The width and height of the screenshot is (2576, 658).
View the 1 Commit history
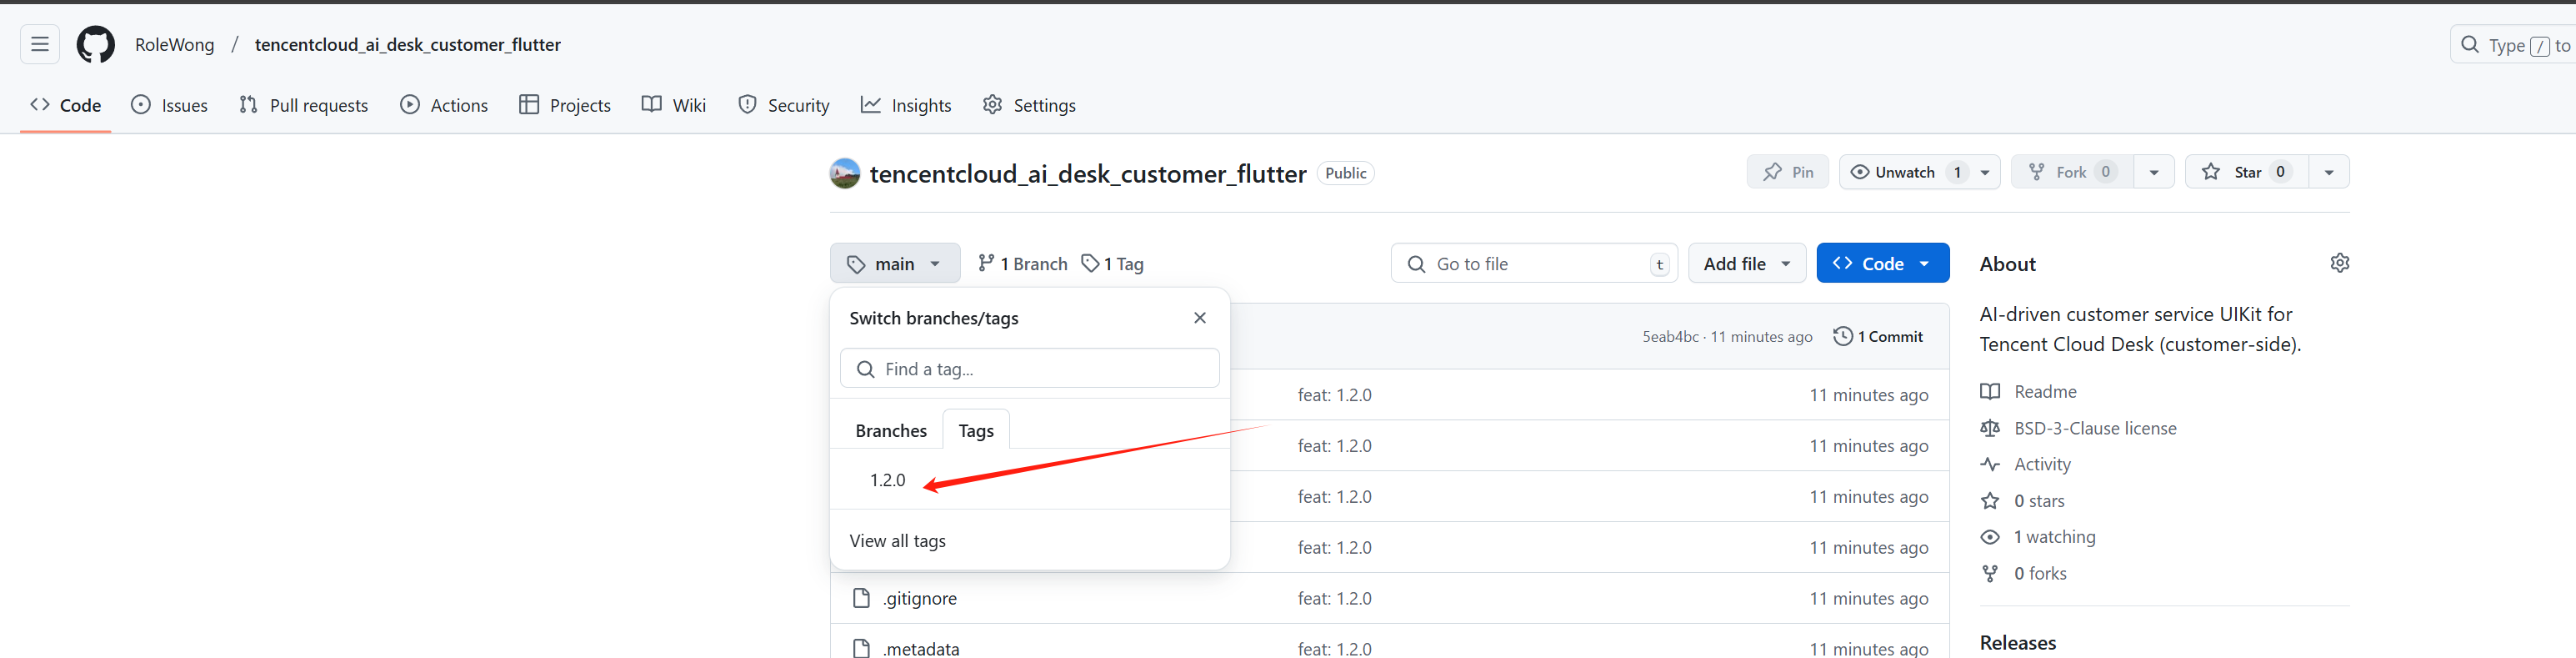coord(1877,337)
